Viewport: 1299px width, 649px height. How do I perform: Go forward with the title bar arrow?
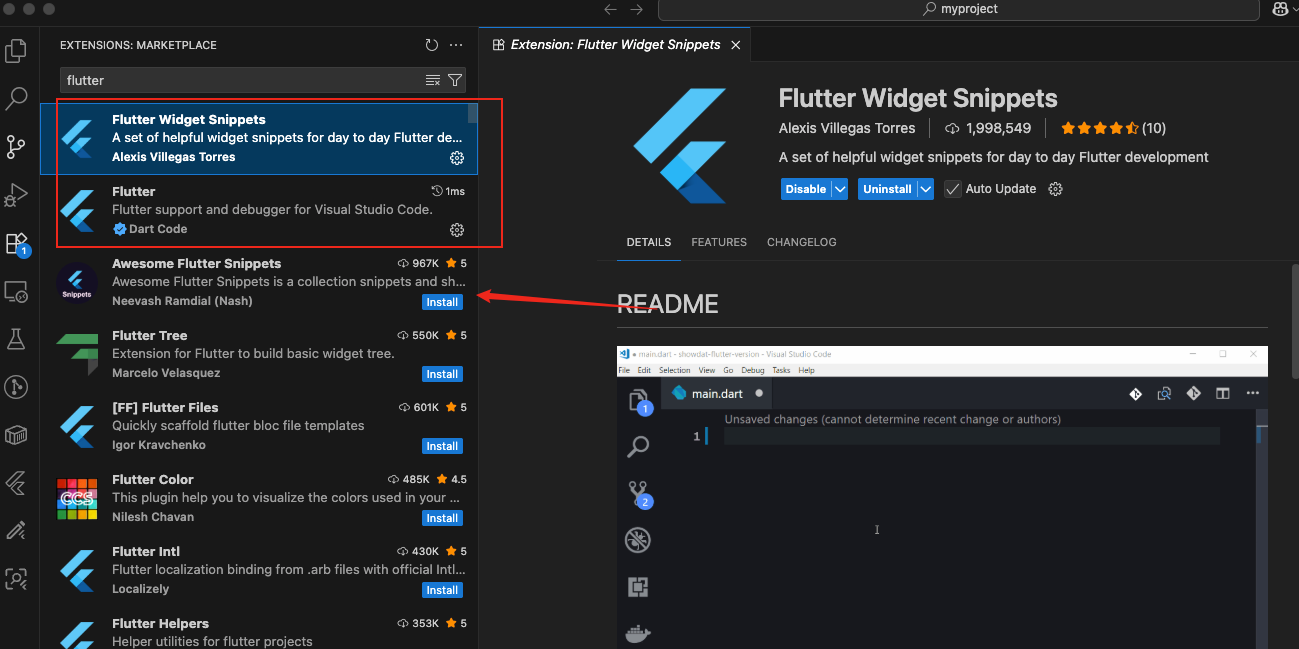637,9
